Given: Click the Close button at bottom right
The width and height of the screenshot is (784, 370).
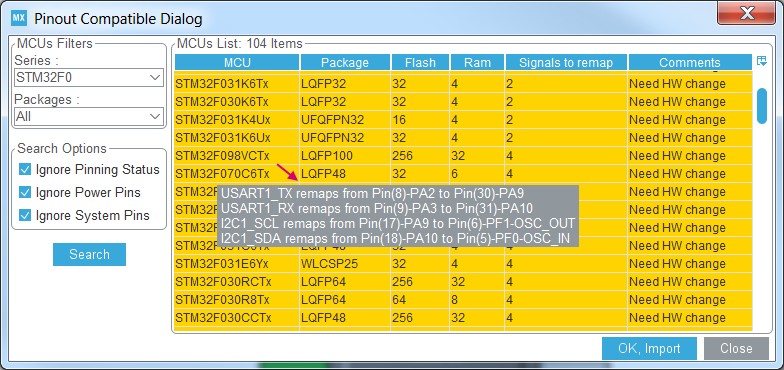Looking at the screenshot, I should tap(736, 348).
